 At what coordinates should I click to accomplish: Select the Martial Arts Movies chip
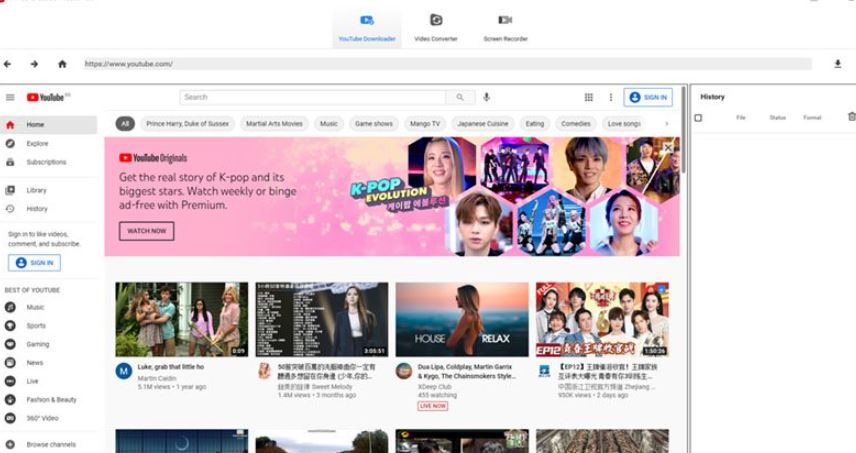coord(274,124)
